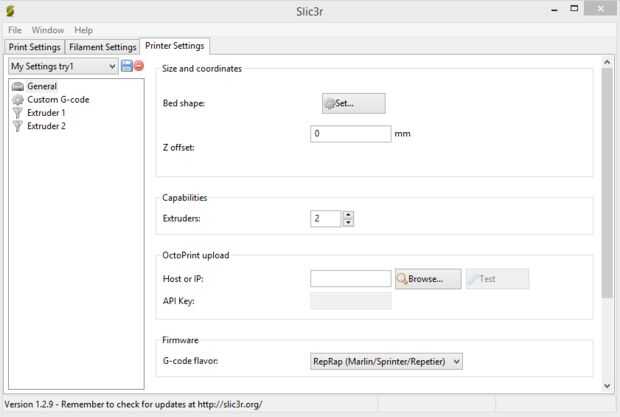Click the scrollbar up arrow
Screen dimensions: 620x417
point(607,62)
